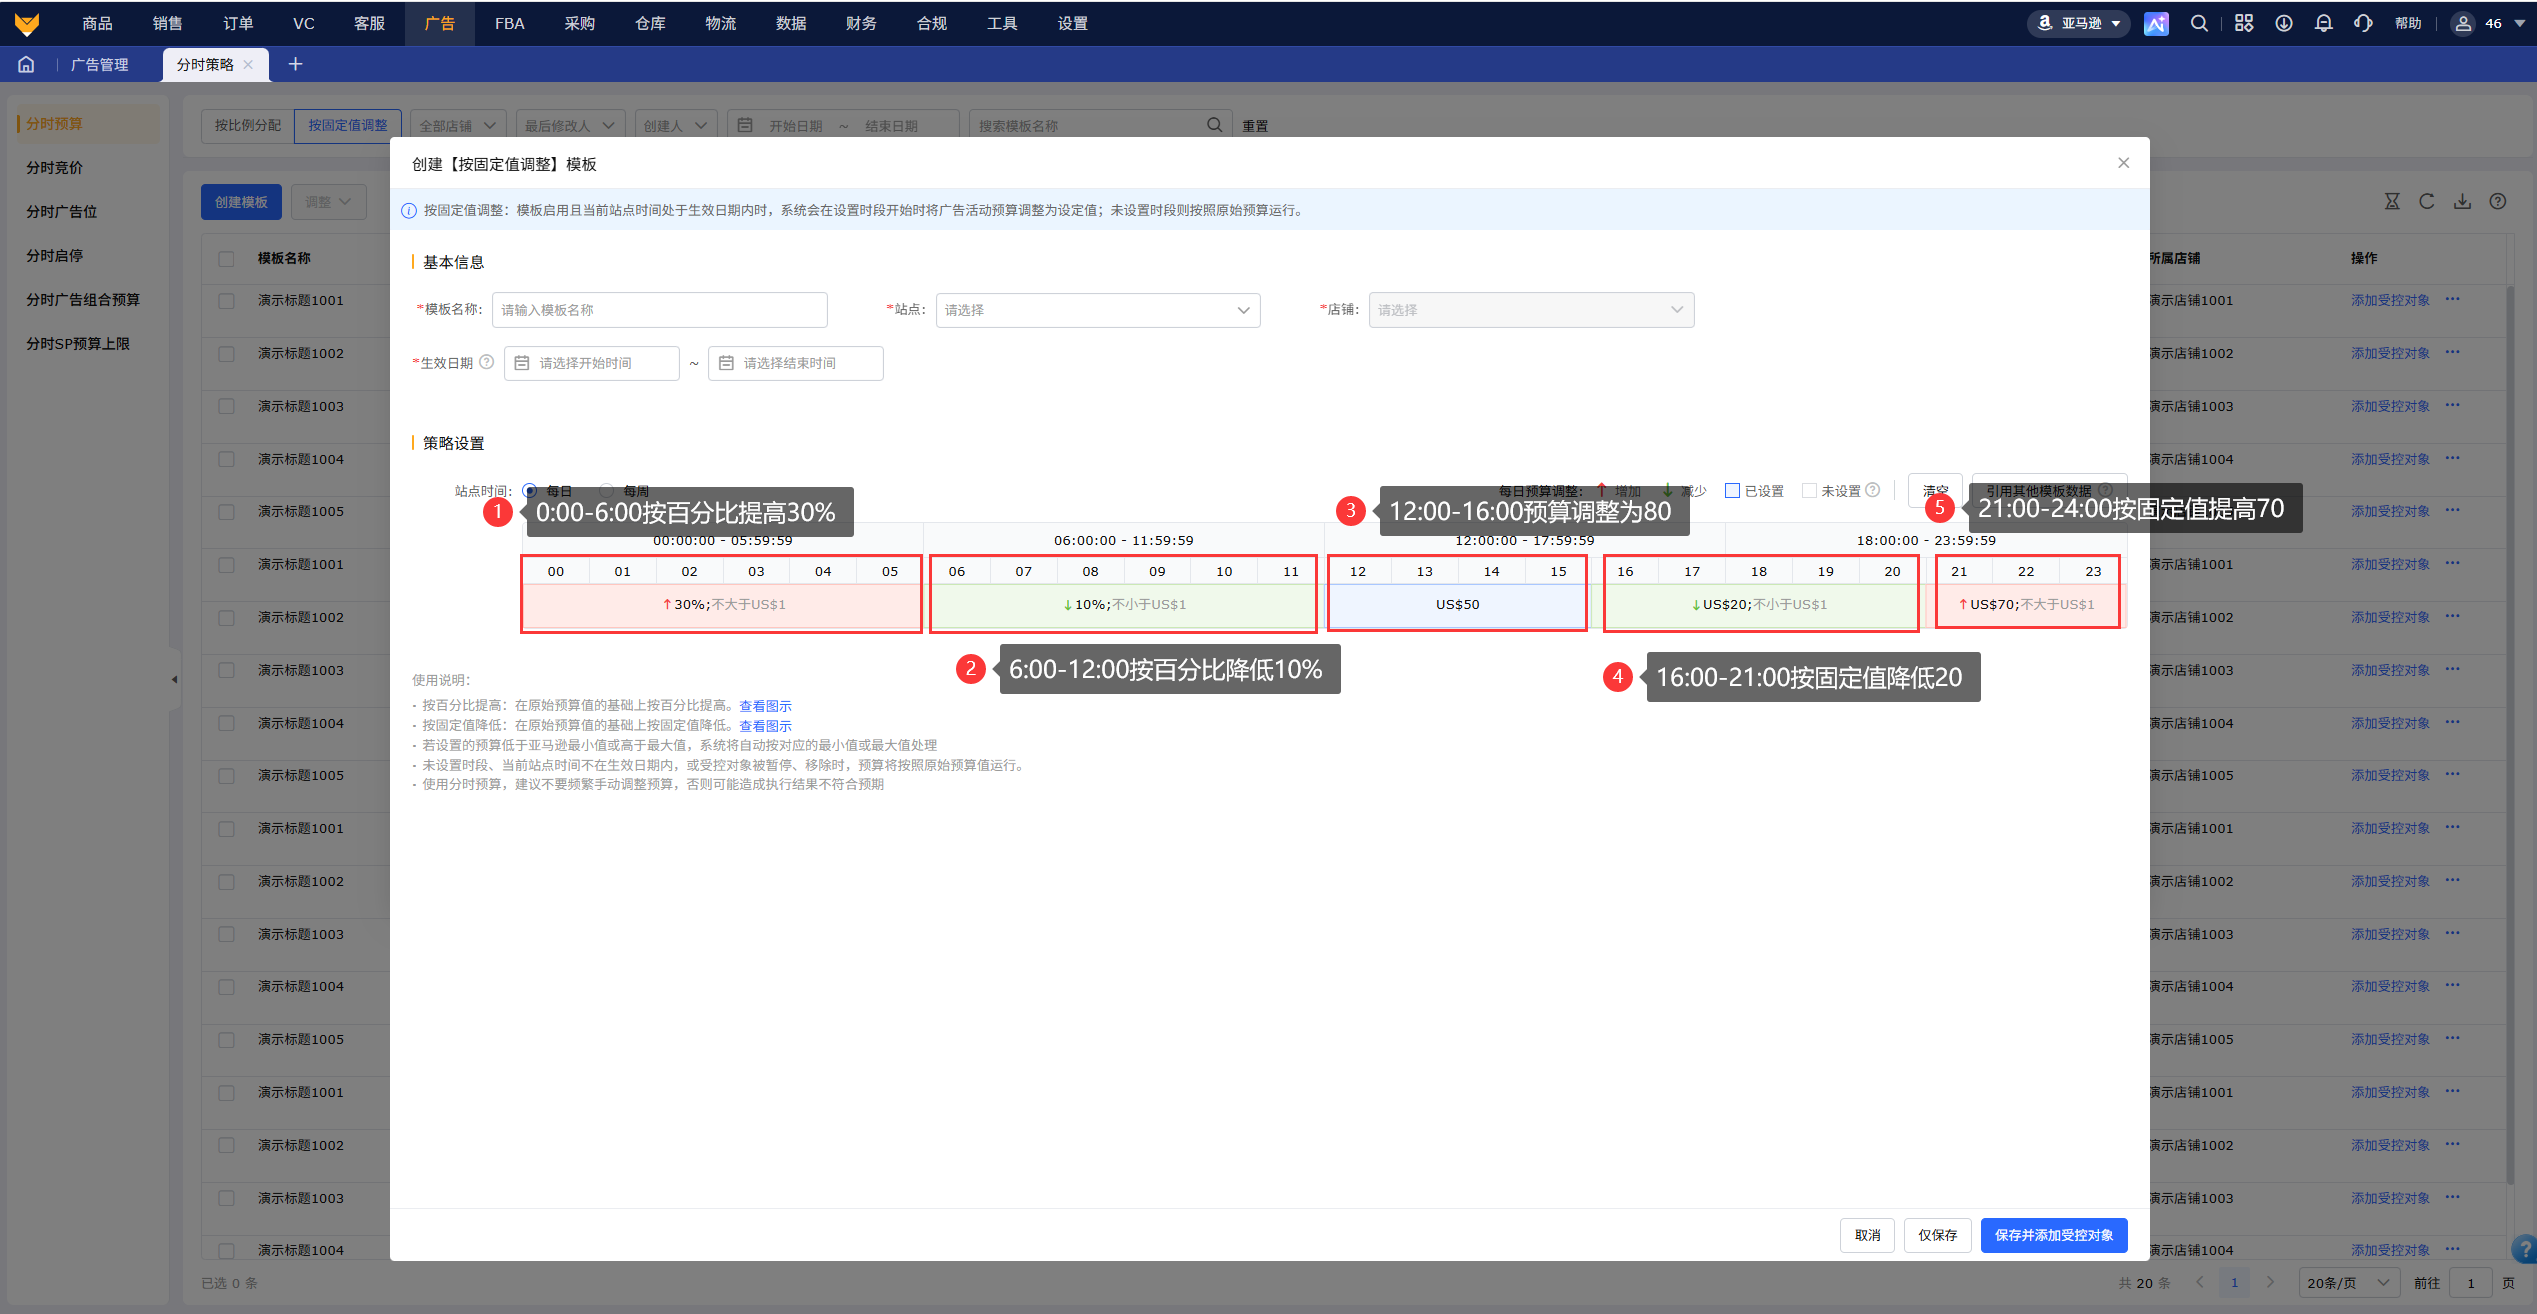Close the create template dialog

pyautogui.click(x=2123, y=163)
